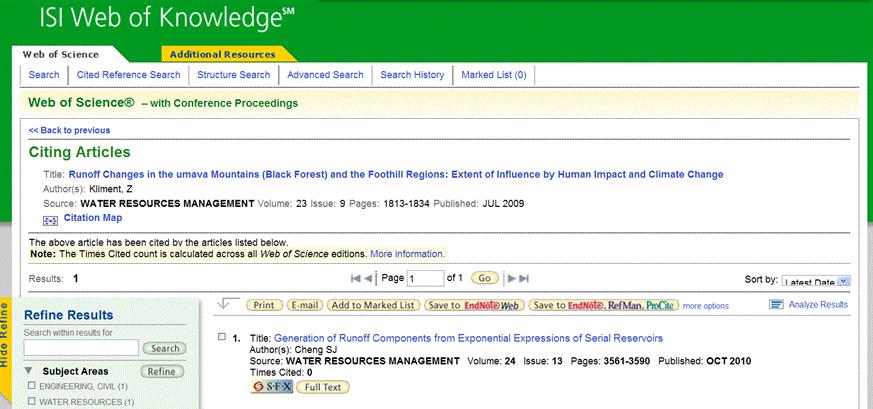Click Add to Marked List button
The height and width of the screenshot is (409, 873).
[x=373, y=305]
